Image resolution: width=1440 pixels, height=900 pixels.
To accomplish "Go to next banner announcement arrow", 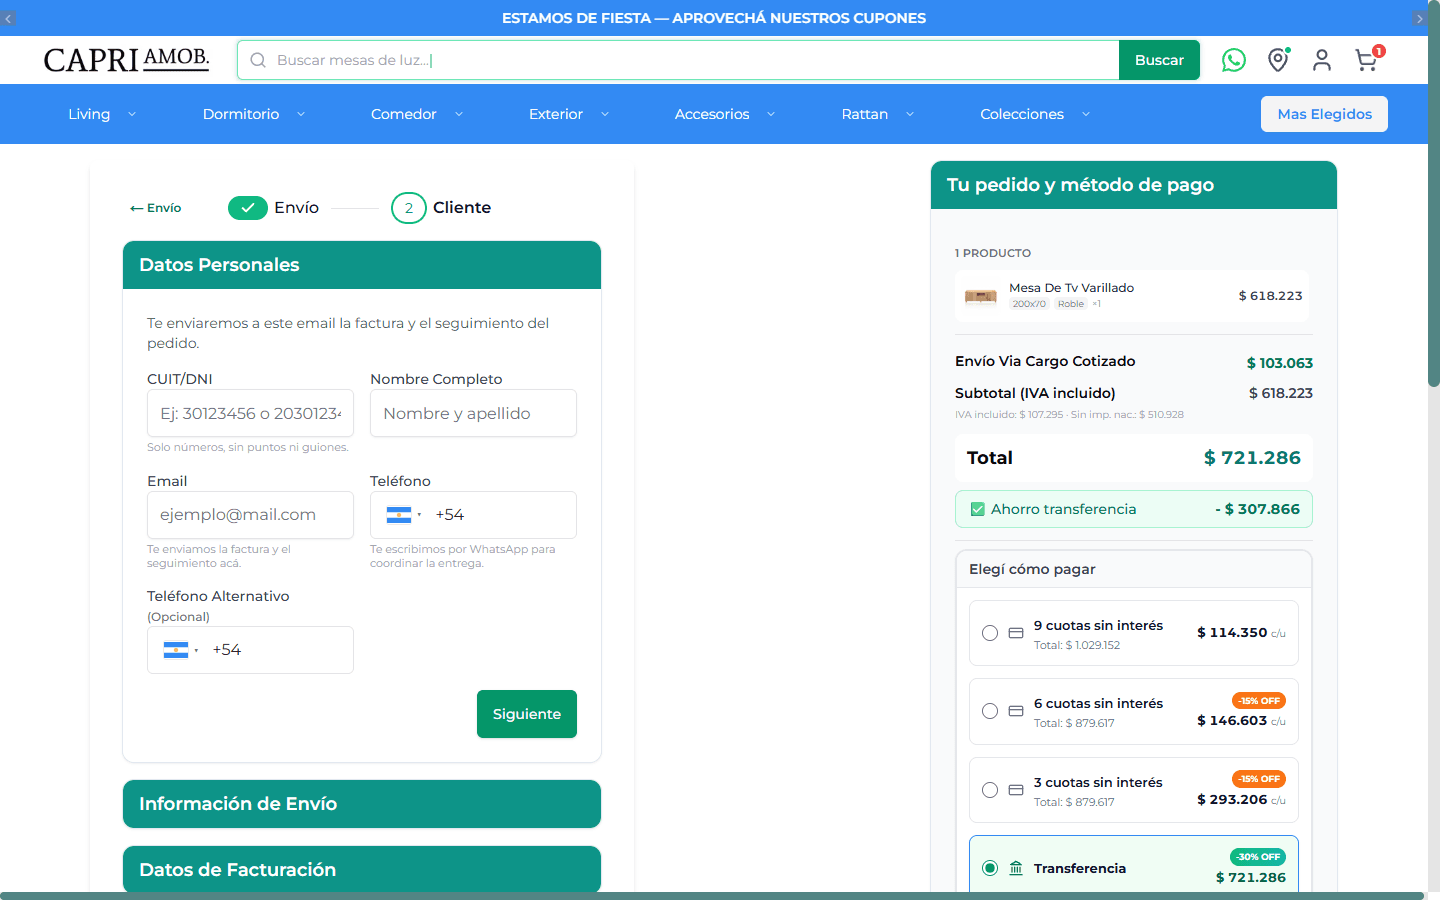I will click(x=1419, y=18).
